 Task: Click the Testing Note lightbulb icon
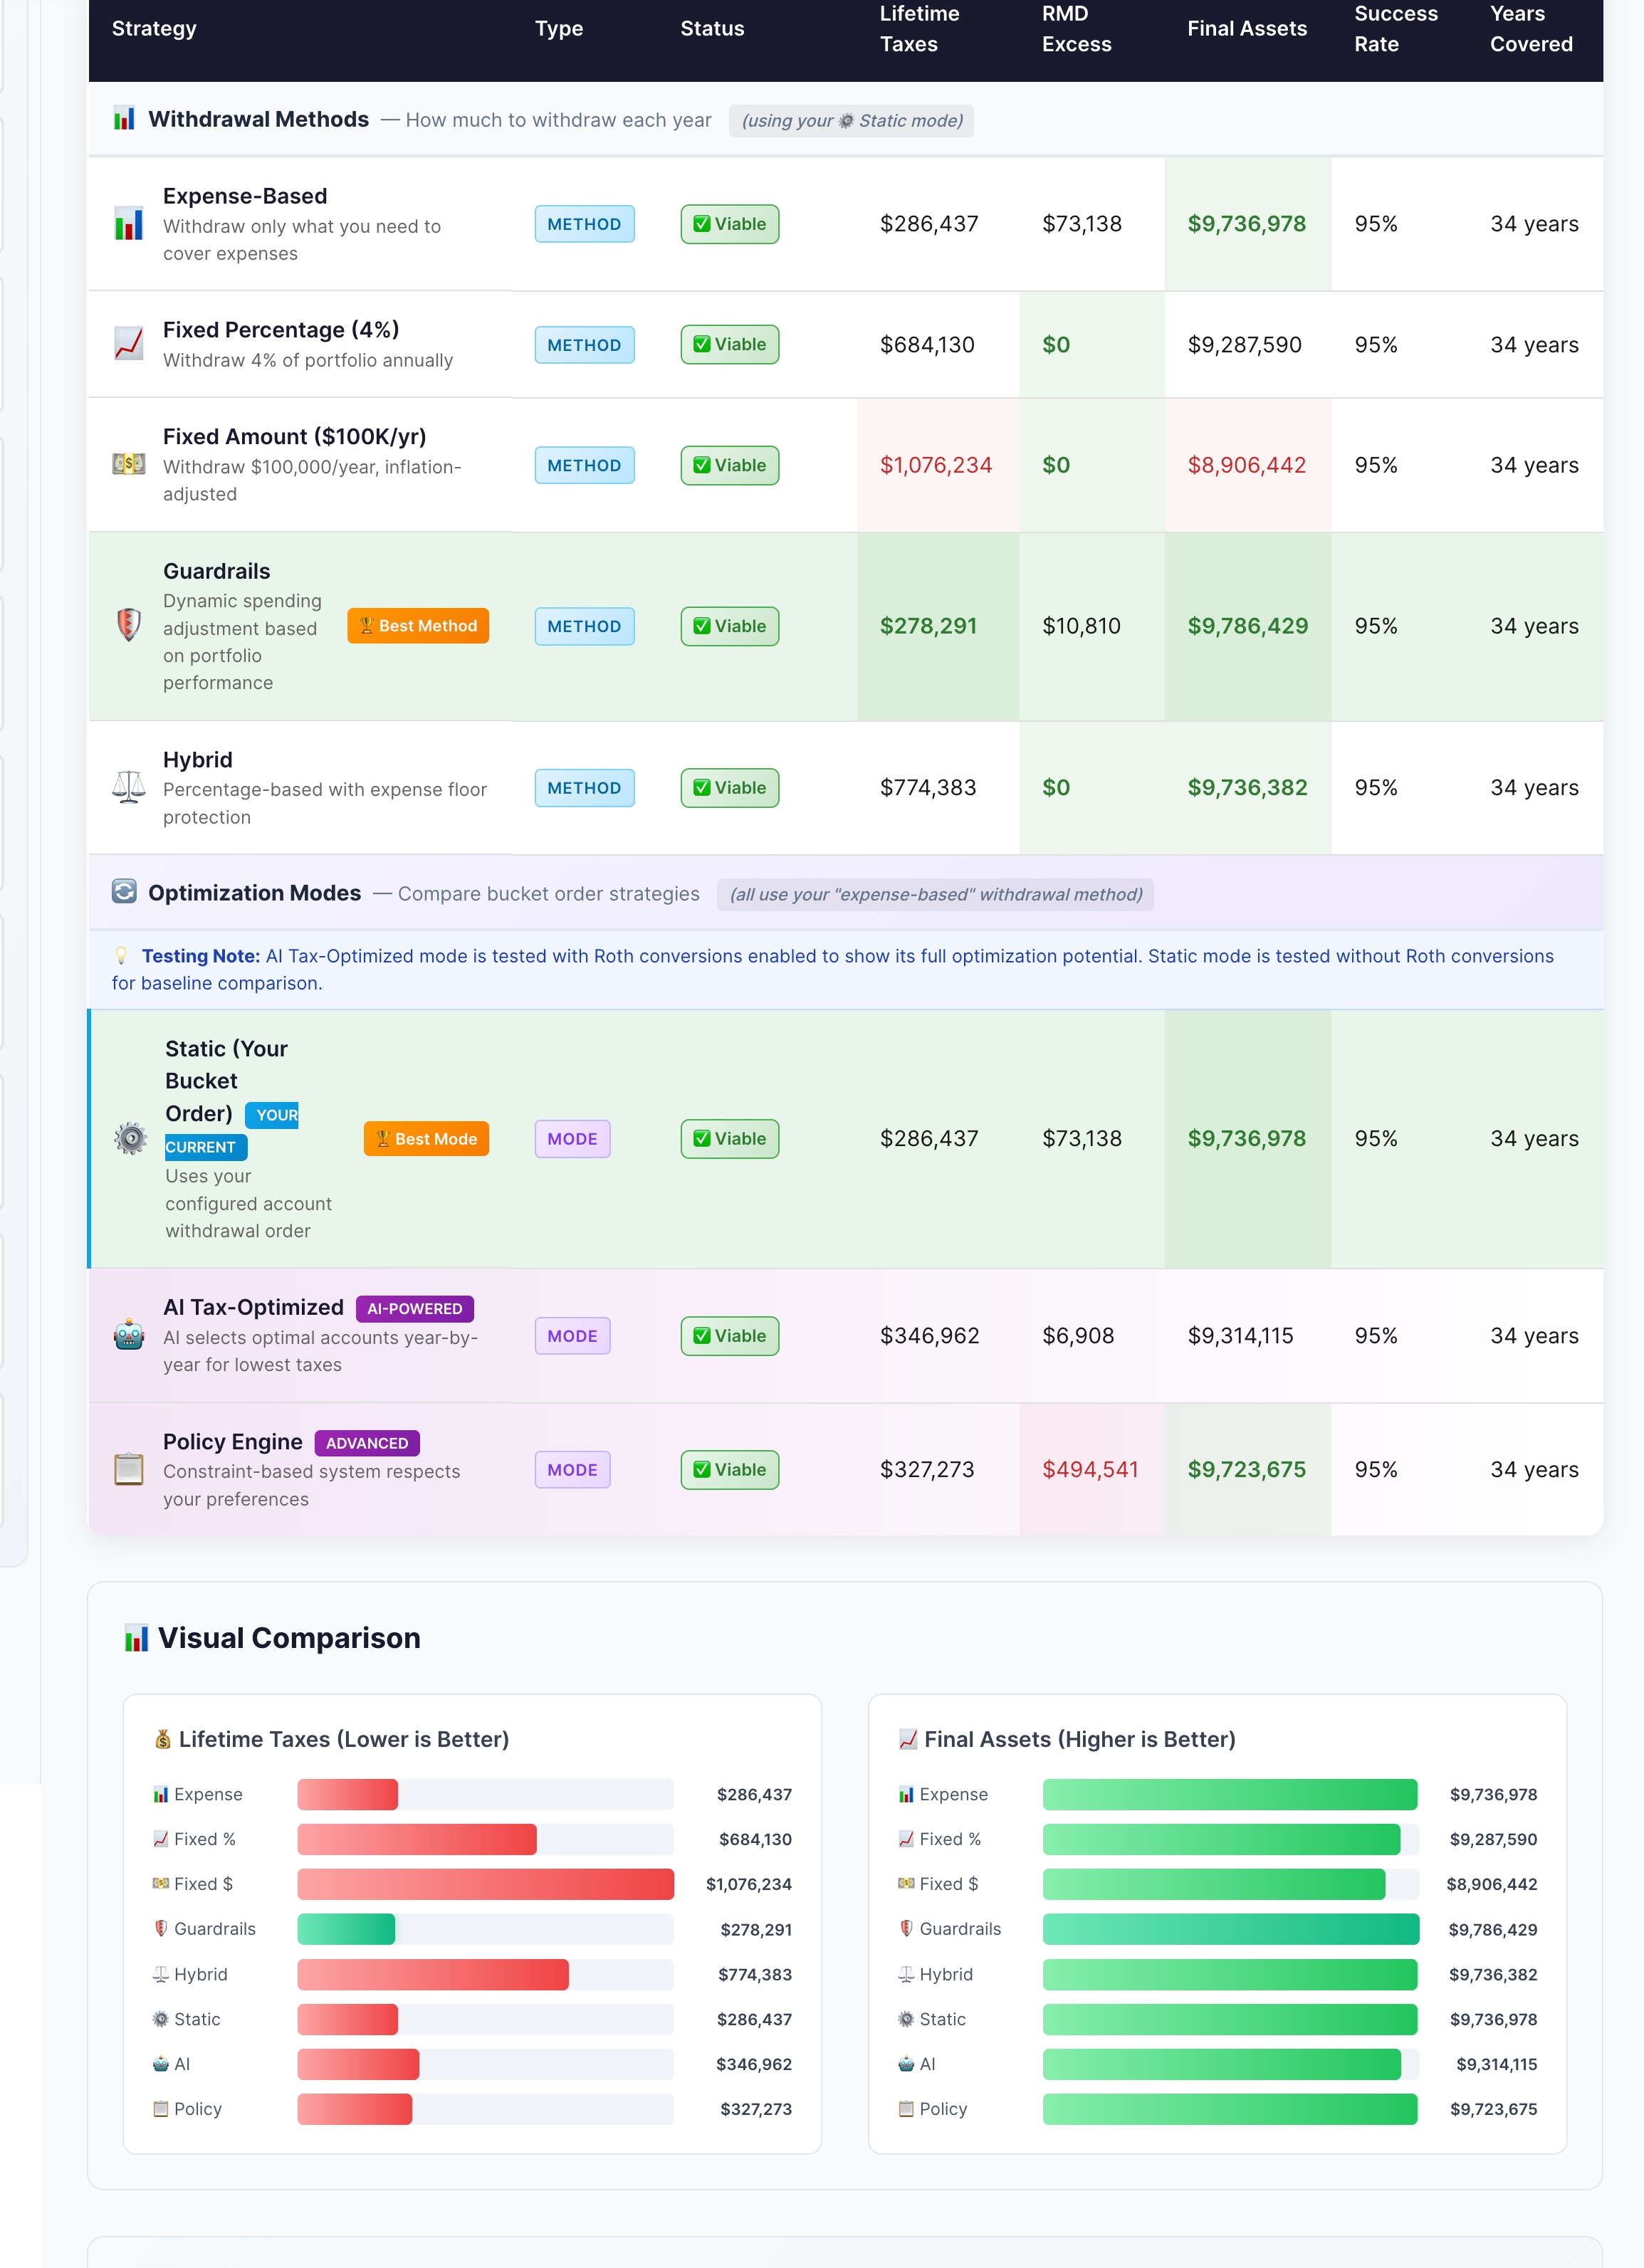pos(121,955)
